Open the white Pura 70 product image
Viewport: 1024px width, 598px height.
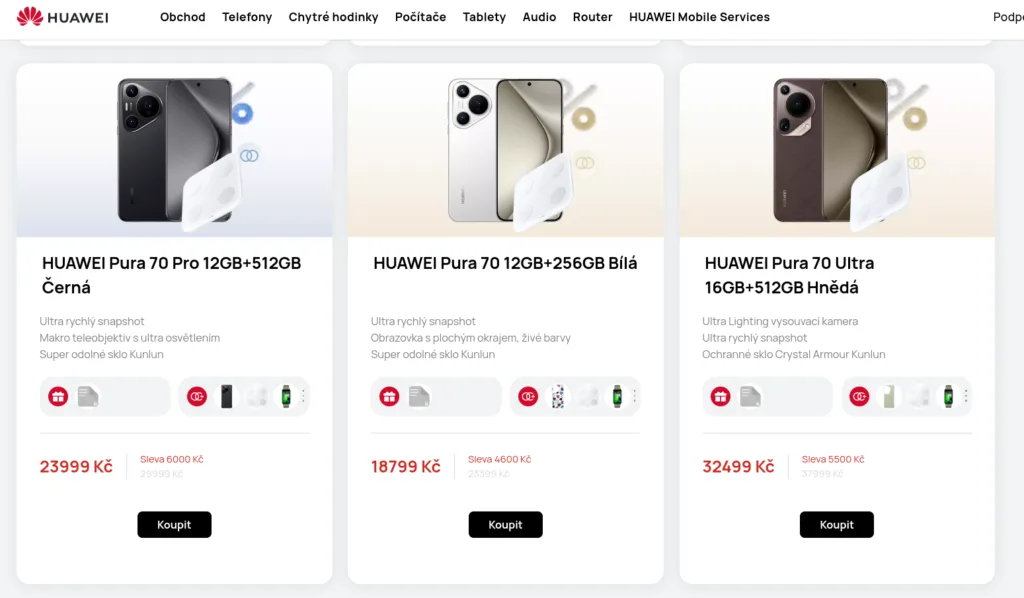[x=505, y=150]
